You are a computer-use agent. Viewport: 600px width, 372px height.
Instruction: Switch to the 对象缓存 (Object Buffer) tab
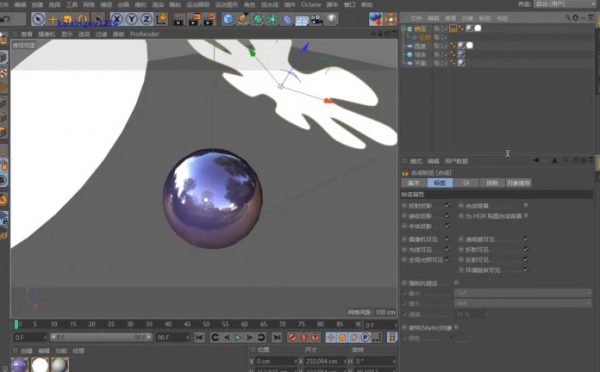click(x=519, y=183)
